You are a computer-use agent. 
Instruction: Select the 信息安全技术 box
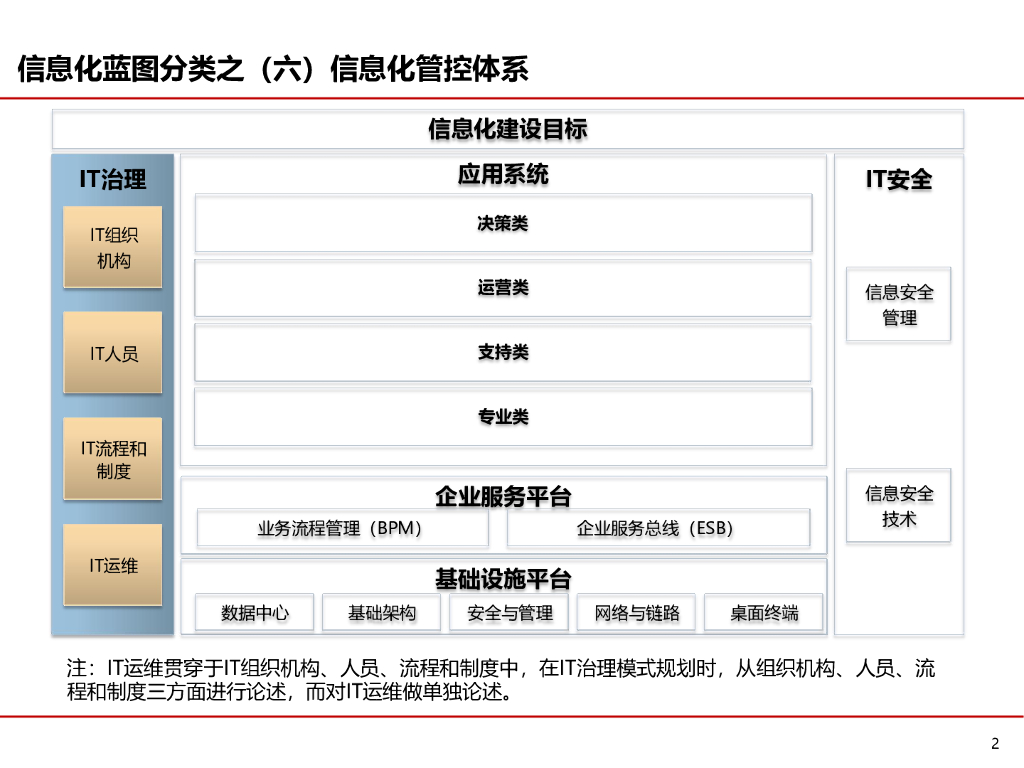click(899, 505)
